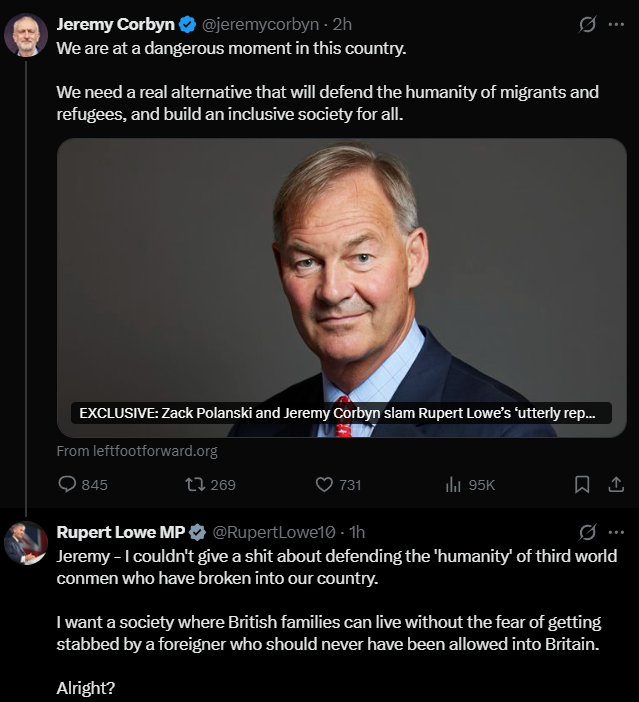Viewport: 639px width, 702px height.
Task: Repost Jeremy Corbyn's tweet
Action: [195, 485]
